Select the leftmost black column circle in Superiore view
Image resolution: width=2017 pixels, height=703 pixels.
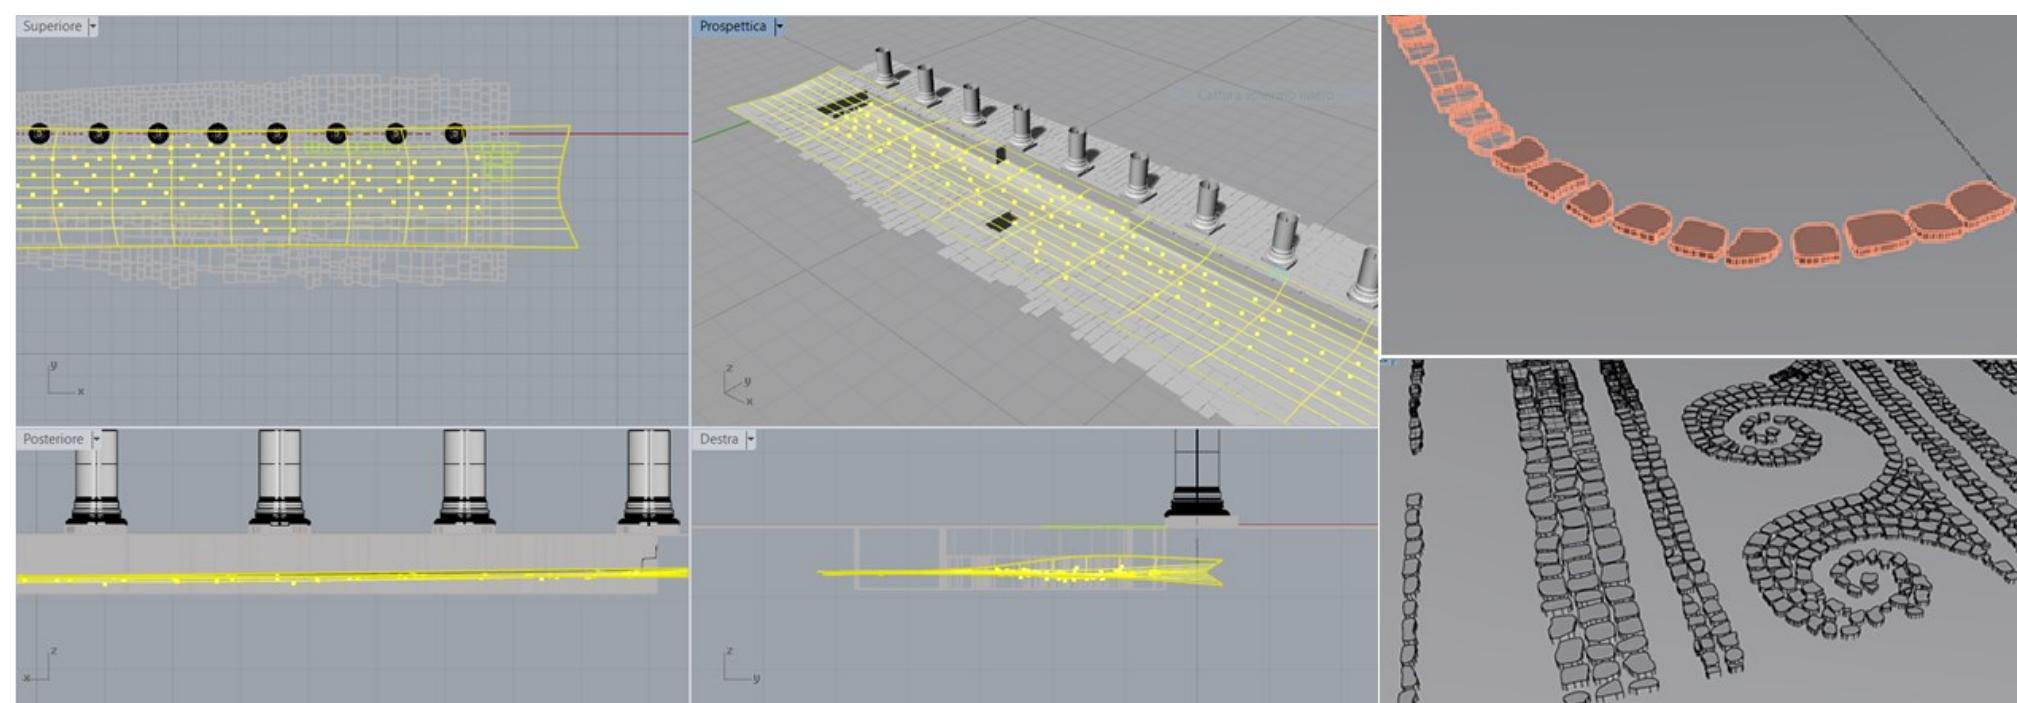(x=39, y=133)
